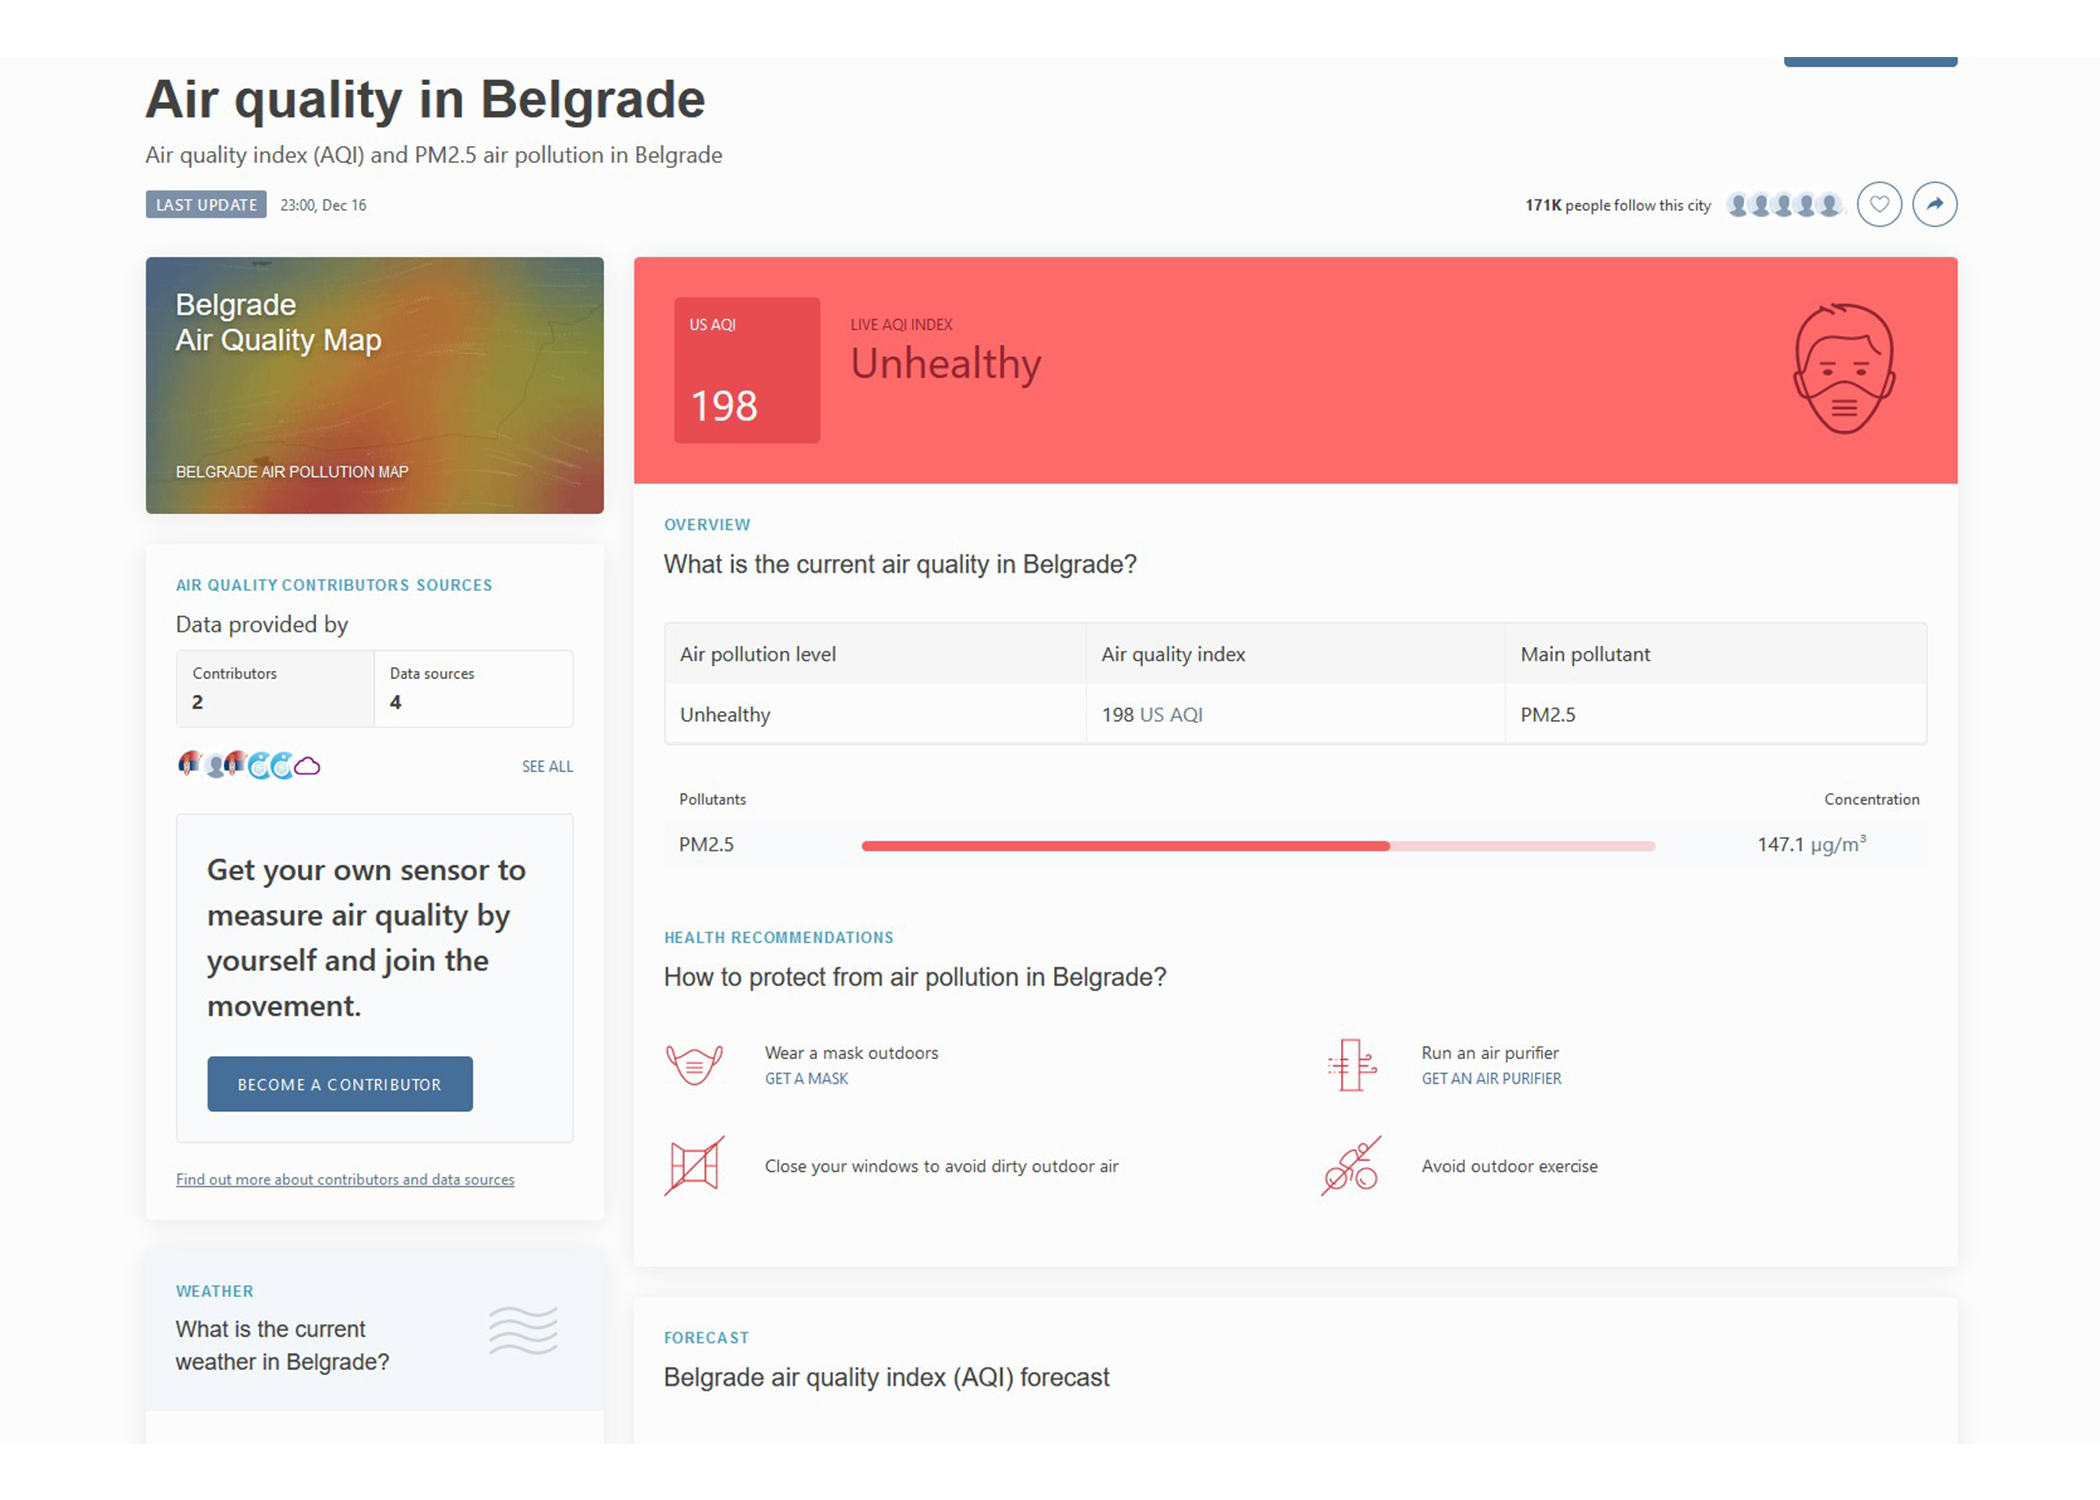This screenshot has height=1500, width=2100.
Task: Open the contributors and data sources link
Action: click(345, 1180)
